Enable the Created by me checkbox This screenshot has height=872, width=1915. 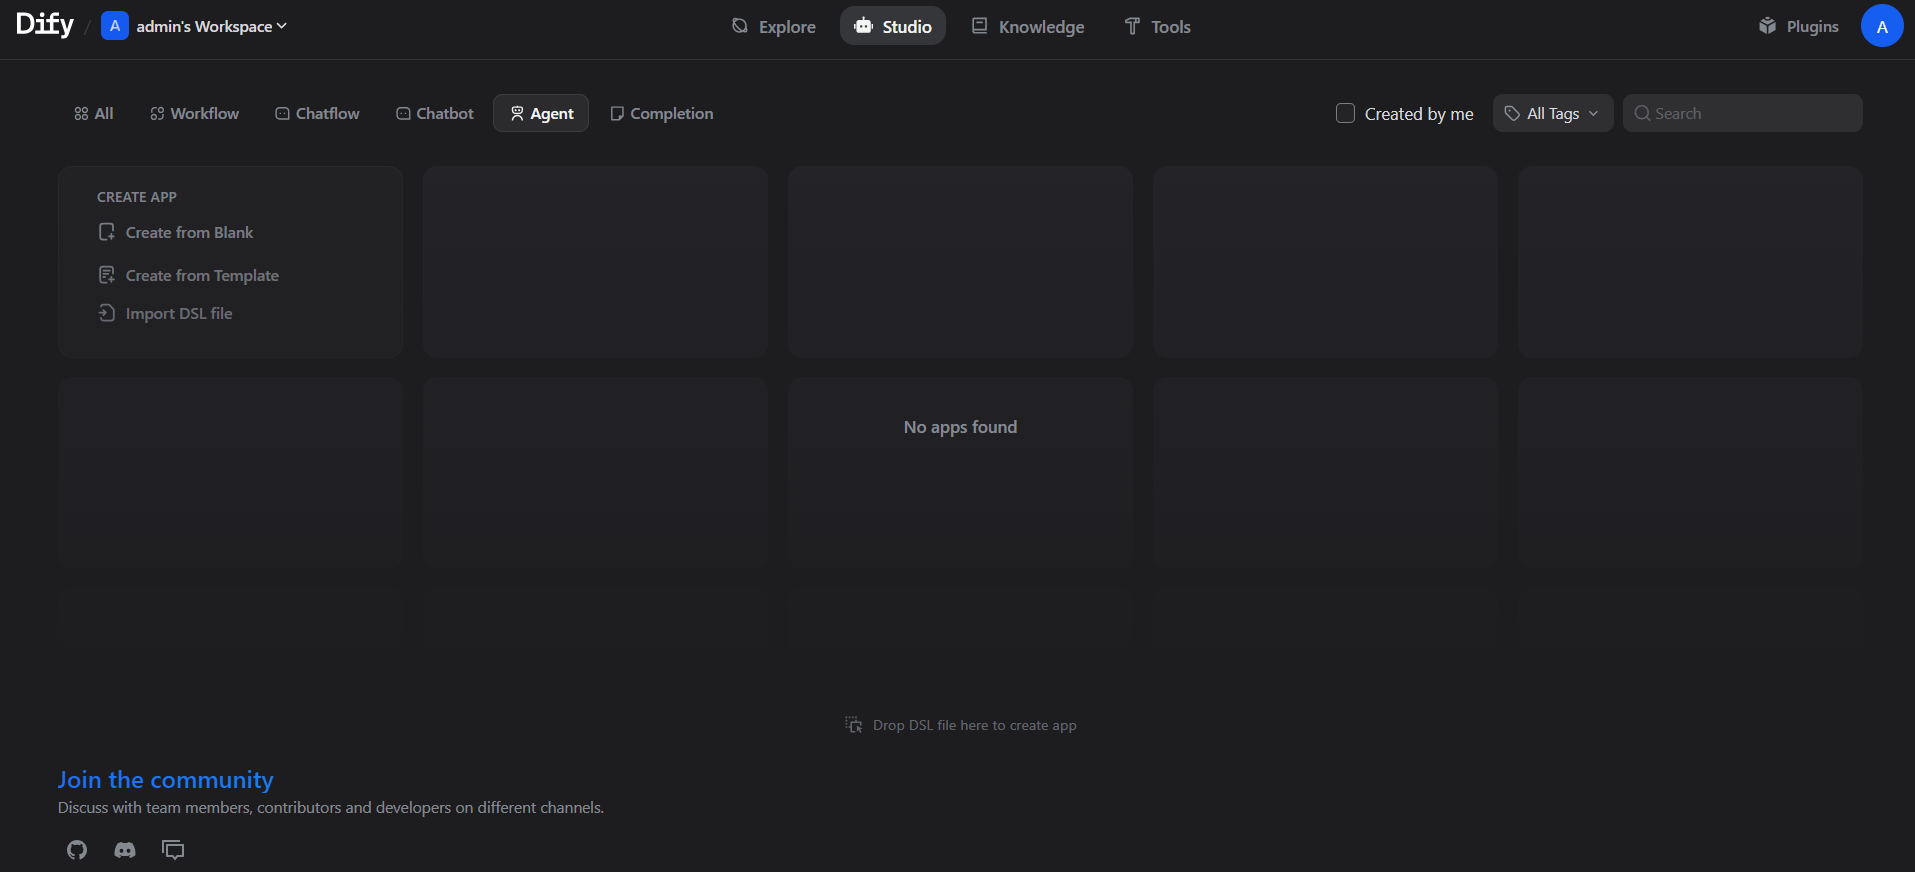point(1346,114)
